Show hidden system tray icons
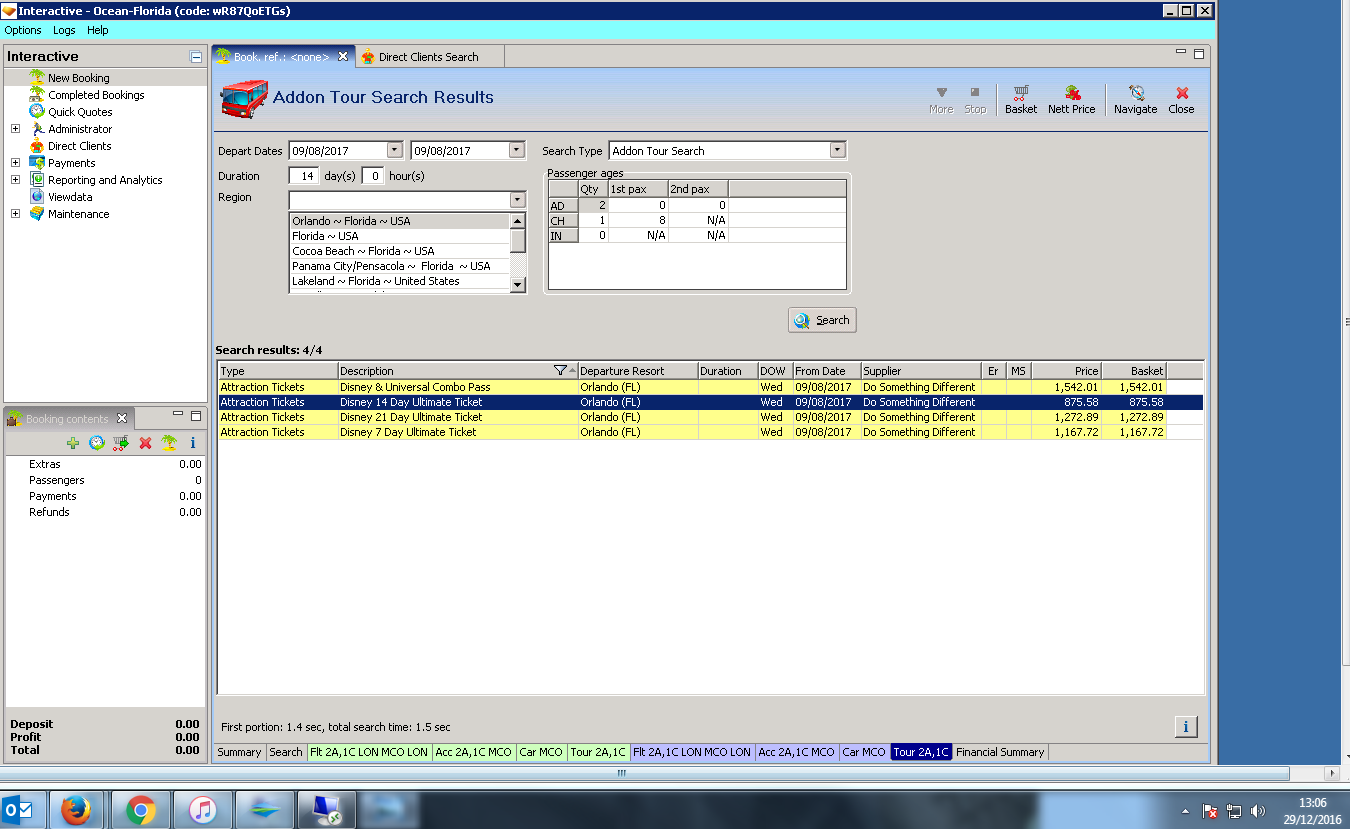The width and height of the screenshot is (1350, 829). click(x=1186, y=811)
